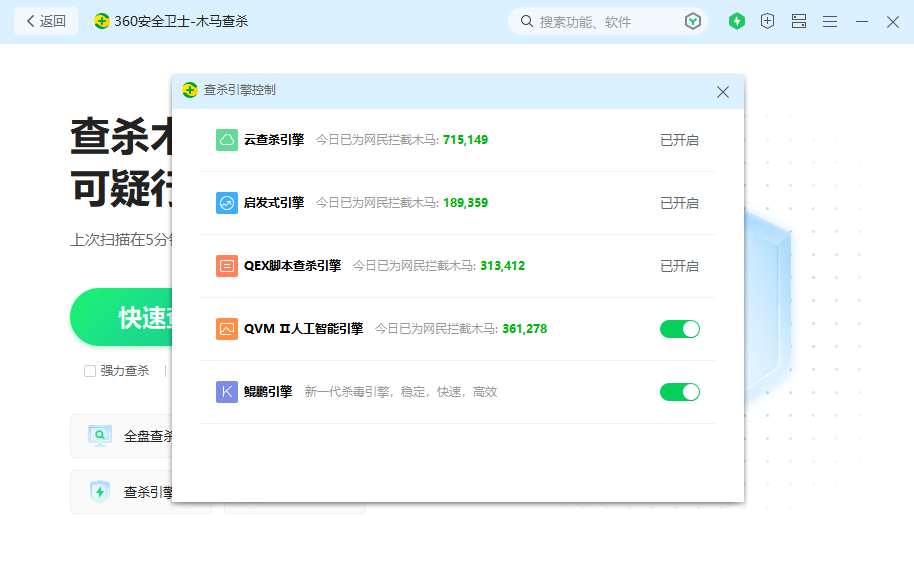Click the QVM II人工智能引擎 label
Viewport: 914px width, 575px height.
(x=303, y=329)
